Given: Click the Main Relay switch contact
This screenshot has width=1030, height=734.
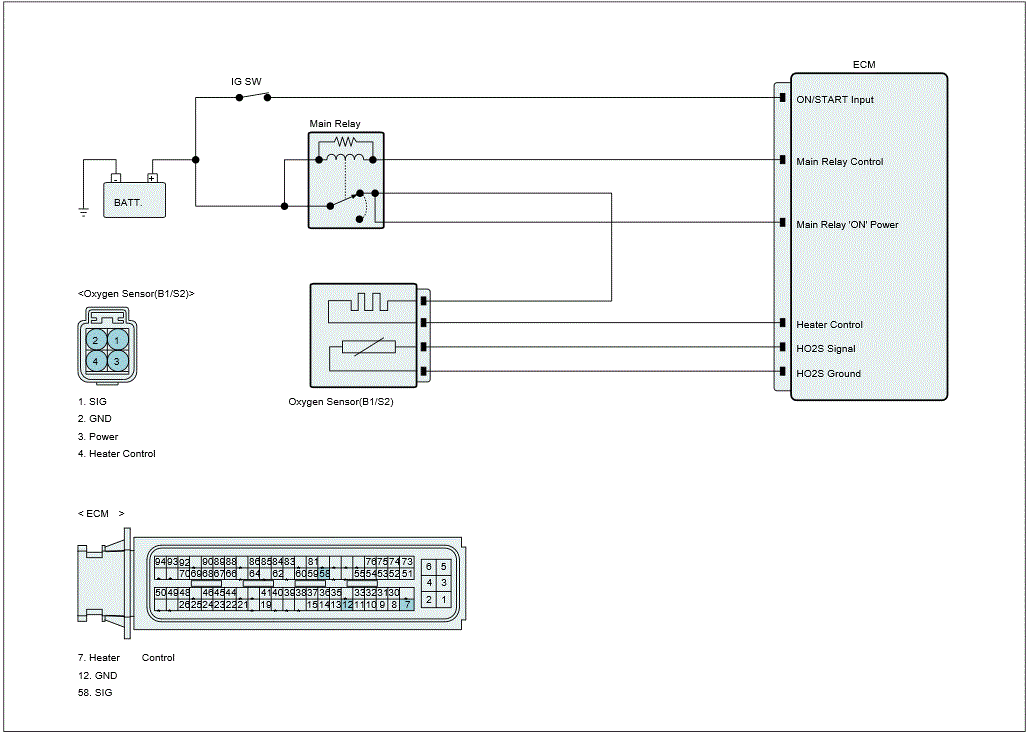Looking at the screenshot, I should click(350, 200).
